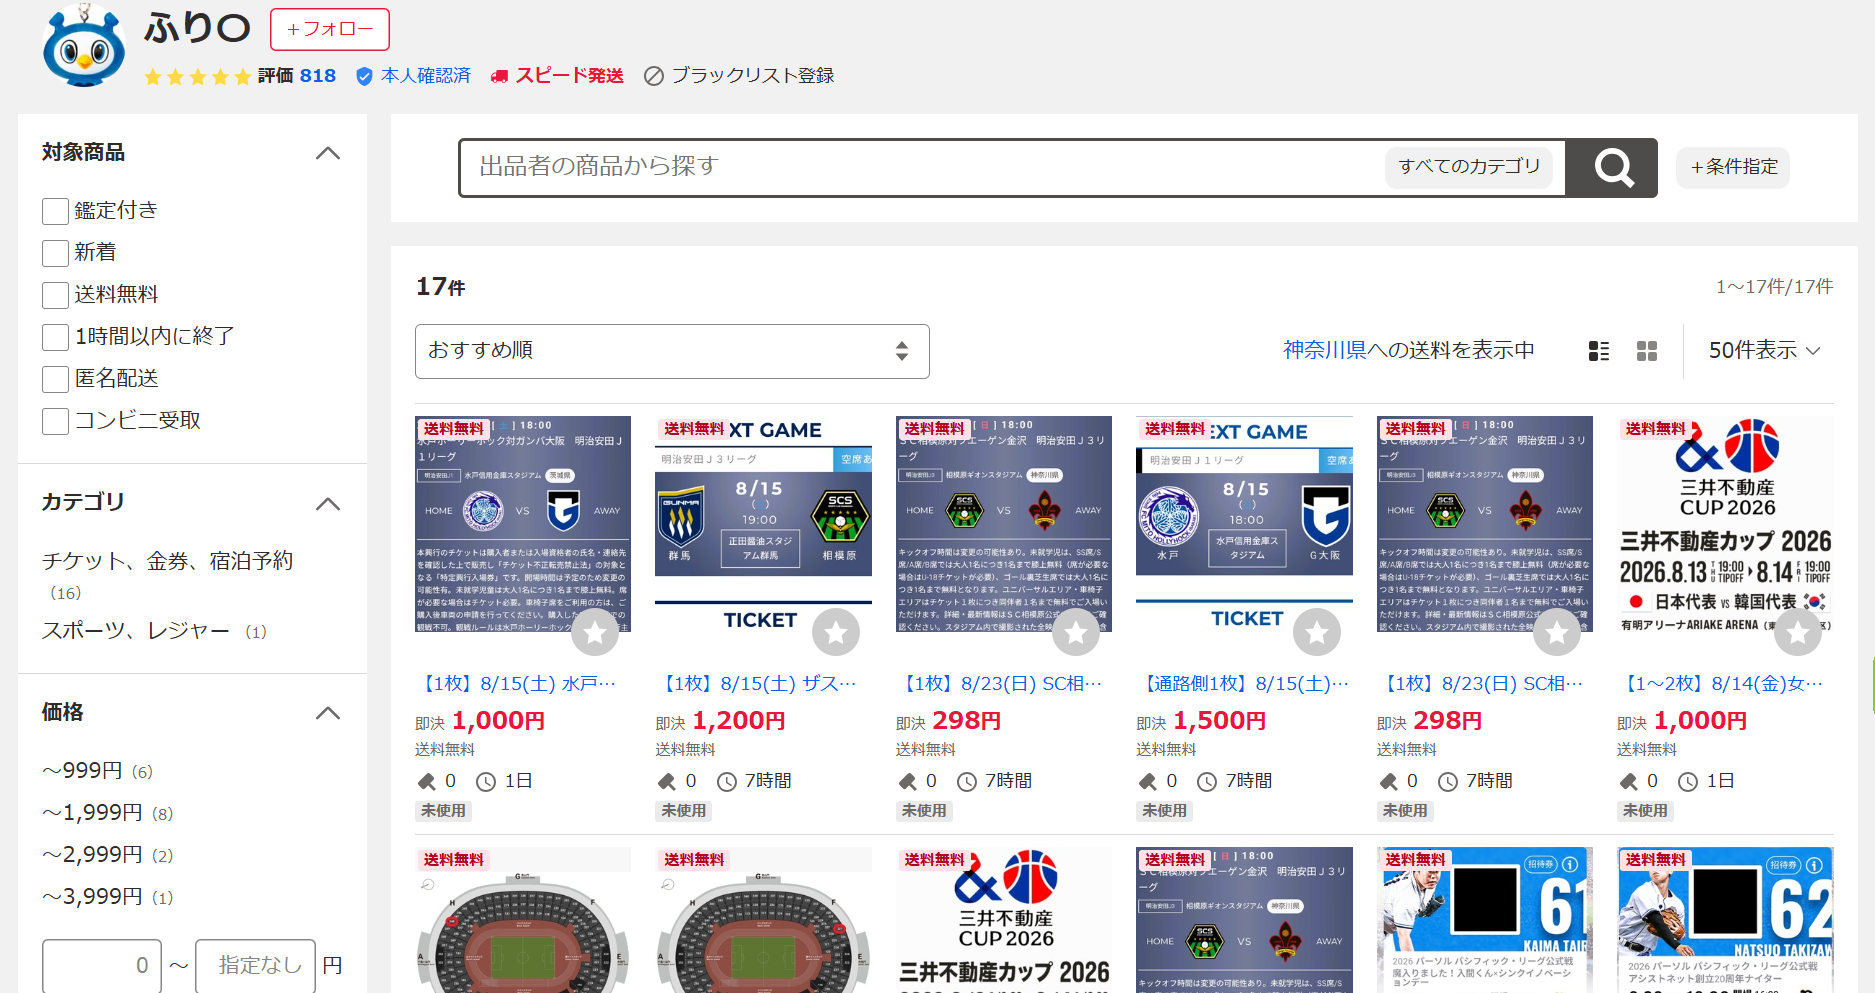Image resolution: width=1875 pixels, height=993 pixels.
Task: Open the すべてのカテゴリ category selector
Action: [x=1468, y=167]
